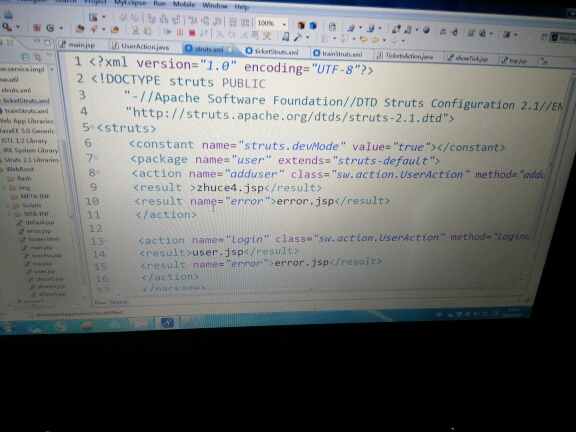The width and height of the screenshot is (576, 432).
Task: Click the lock icon beside zoom field
Action: 332,26
